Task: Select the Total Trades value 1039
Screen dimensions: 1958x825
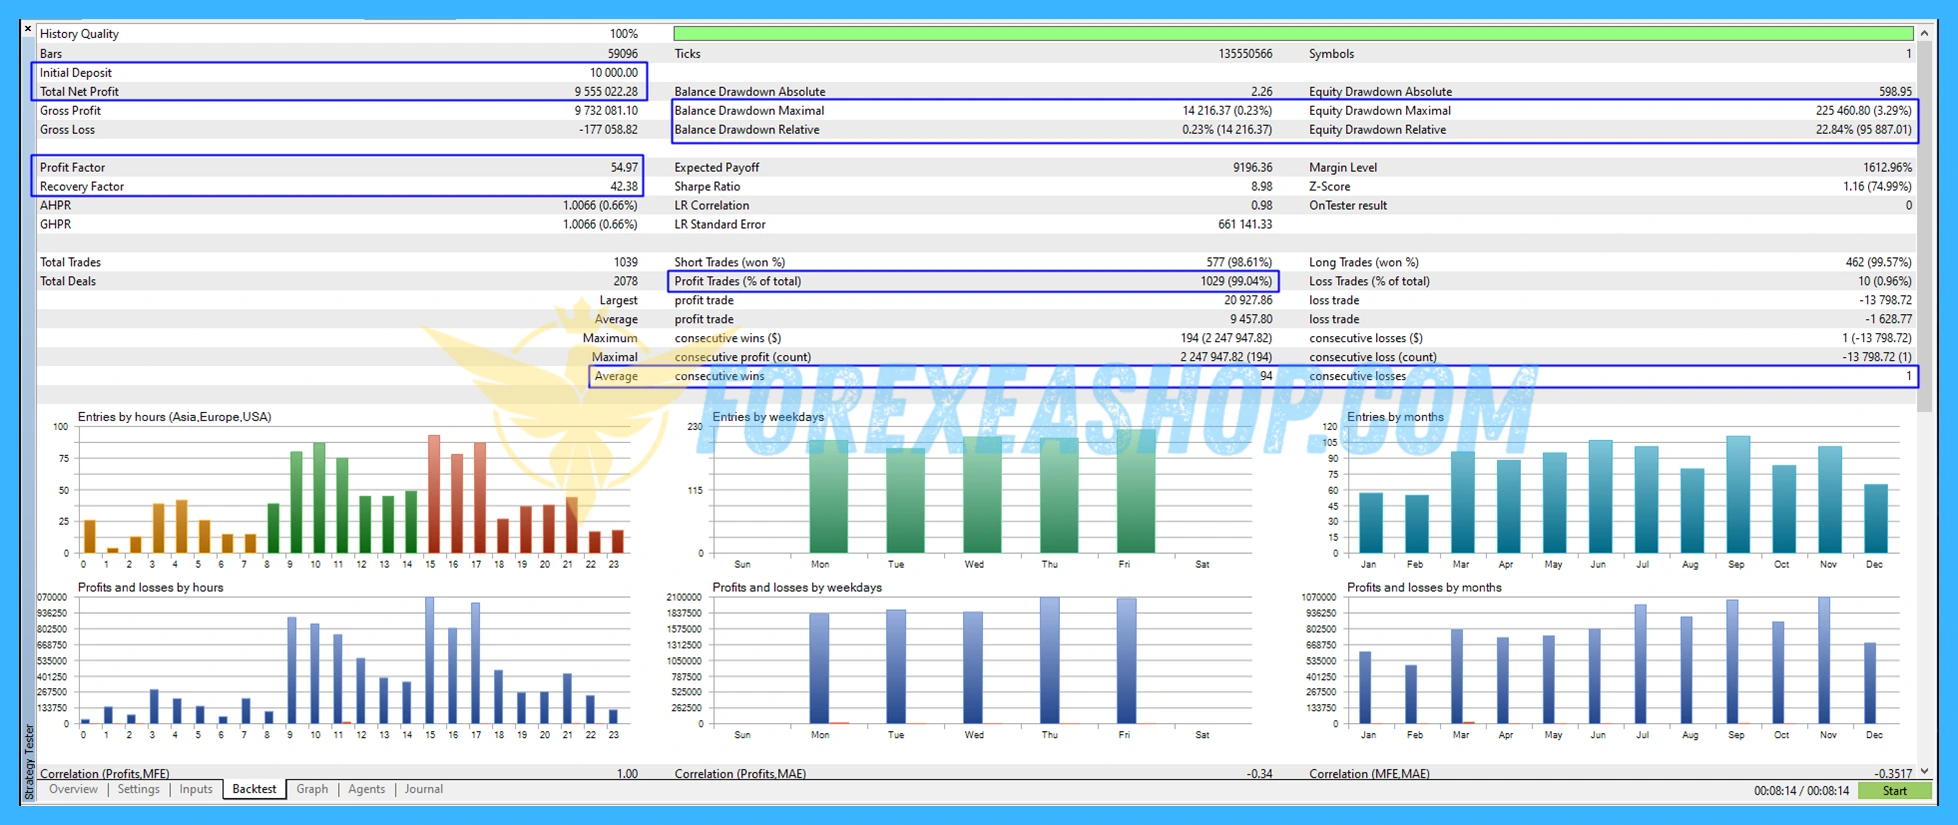Action: click(625, 263)
